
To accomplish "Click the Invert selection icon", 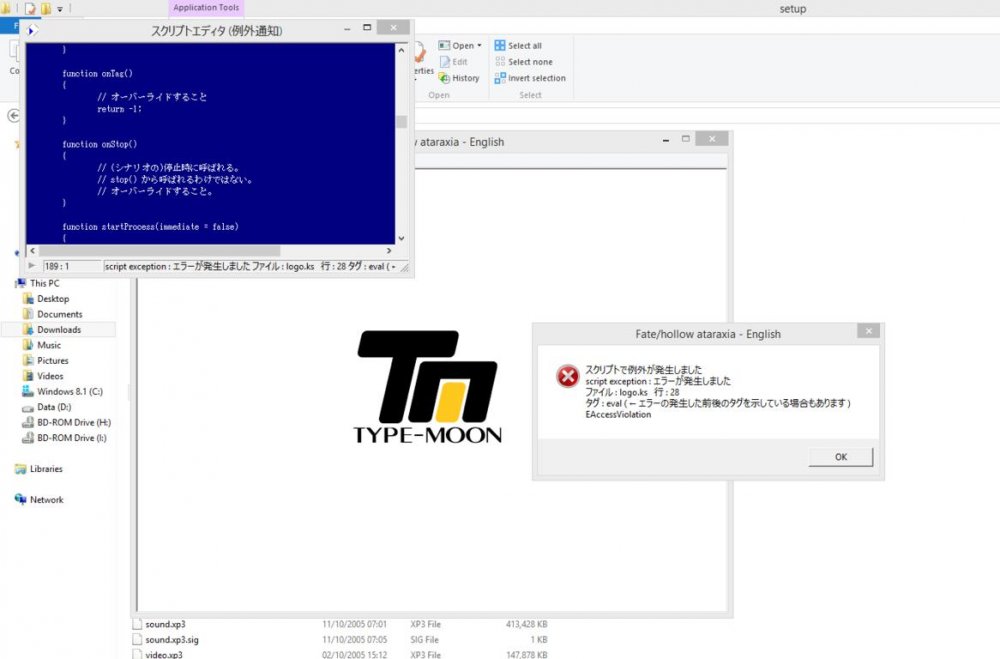I will point(502,78).
